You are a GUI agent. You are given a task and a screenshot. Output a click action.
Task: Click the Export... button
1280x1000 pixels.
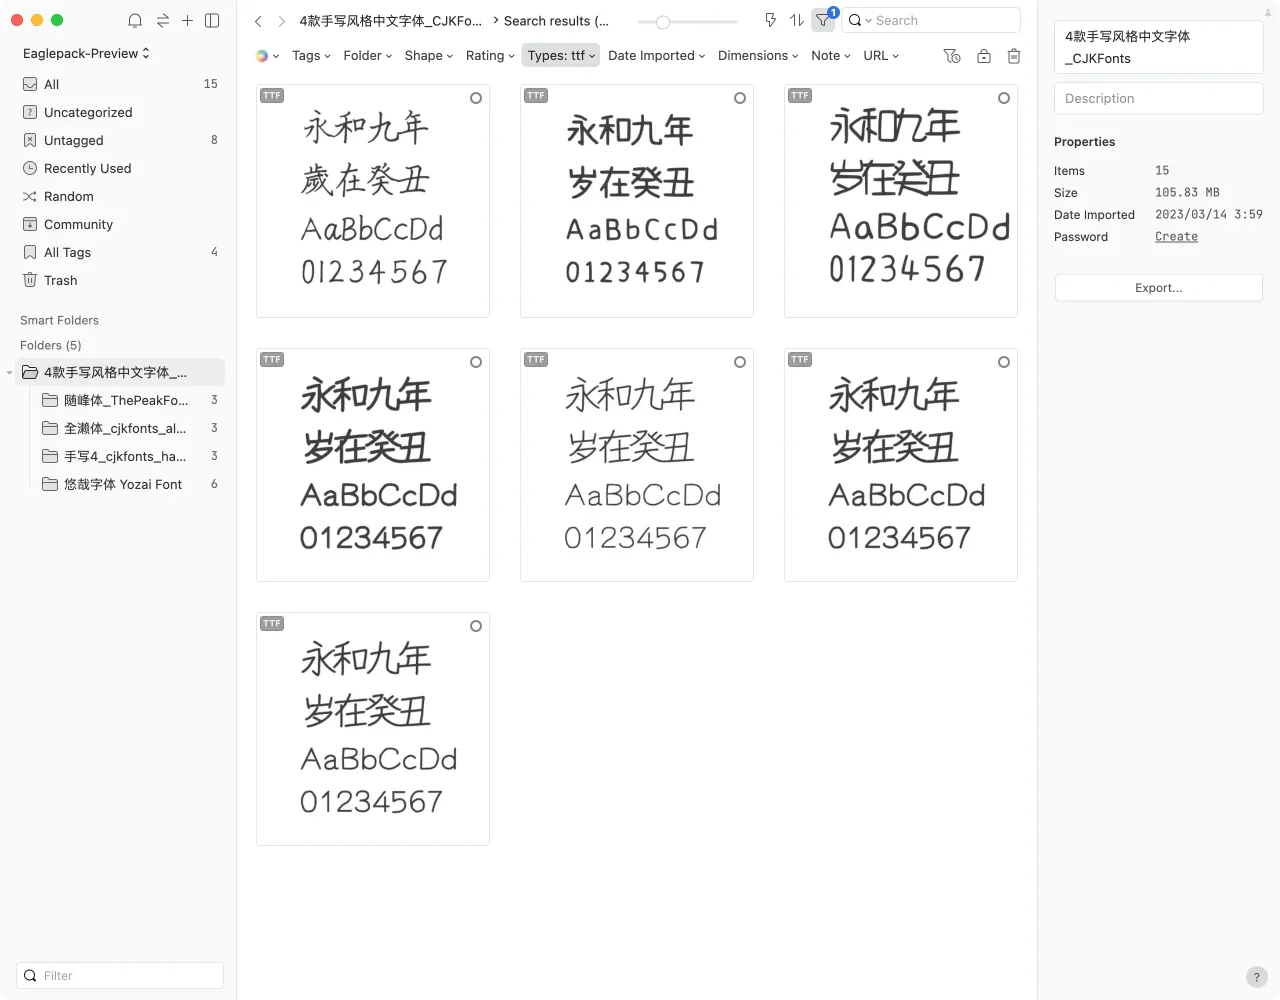tap(1158, 288)
